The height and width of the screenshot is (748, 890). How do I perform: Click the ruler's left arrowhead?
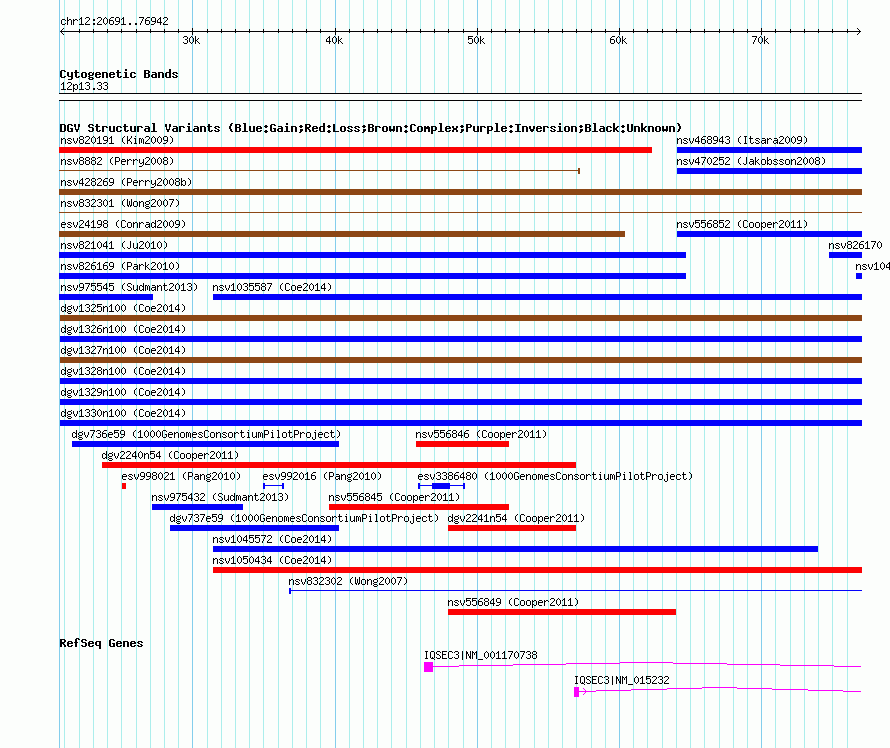62,31
